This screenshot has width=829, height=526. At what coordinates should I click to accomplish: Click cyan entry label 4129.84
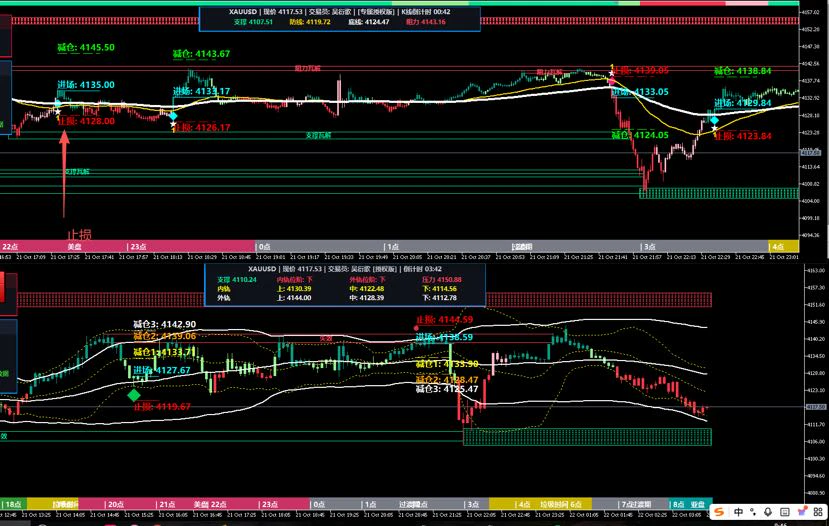tap(742, 103)
